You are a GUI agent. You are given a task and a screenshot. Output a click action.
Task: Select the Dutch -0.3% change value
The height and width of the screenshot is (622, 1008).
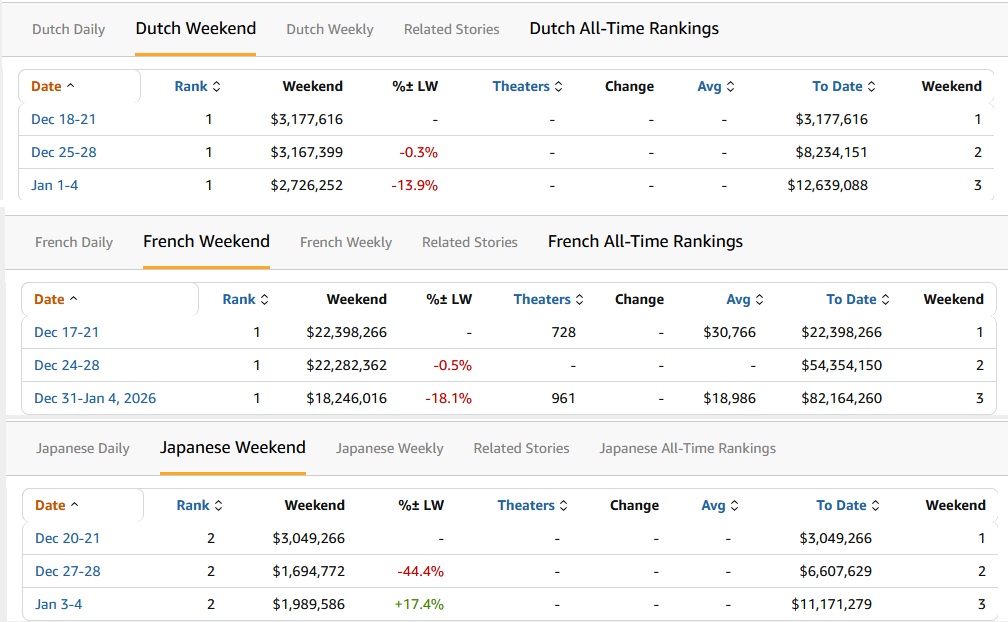(418, 153)
